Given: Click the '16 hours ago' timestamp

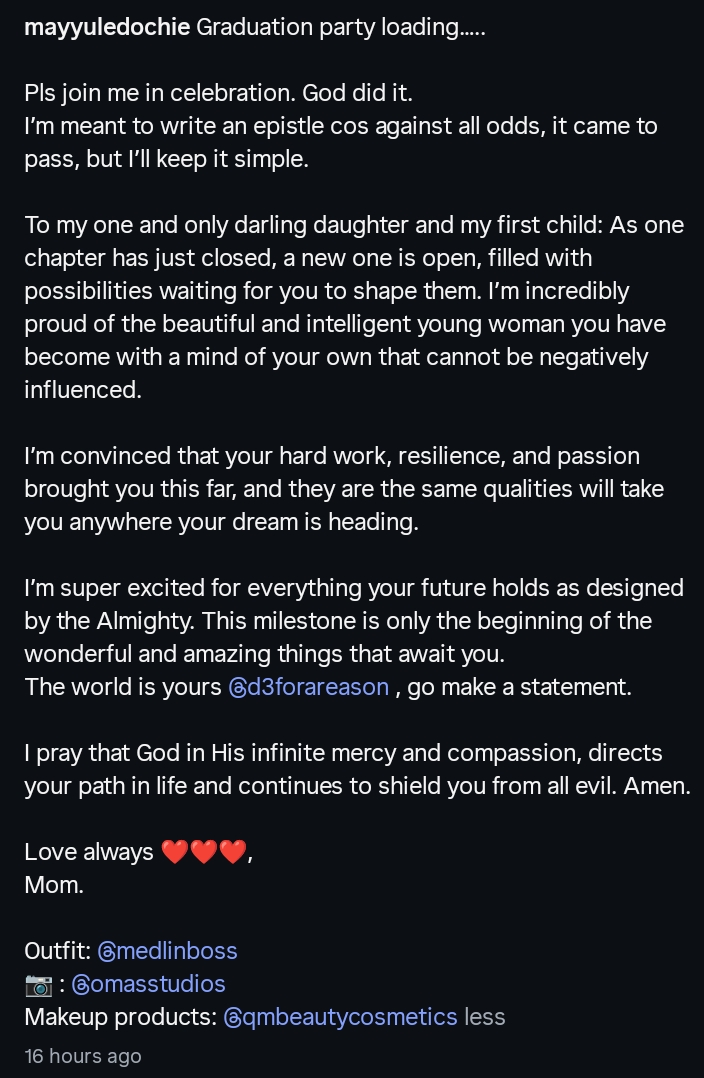Looking at the screenshot, I should tap(83, 1056).
